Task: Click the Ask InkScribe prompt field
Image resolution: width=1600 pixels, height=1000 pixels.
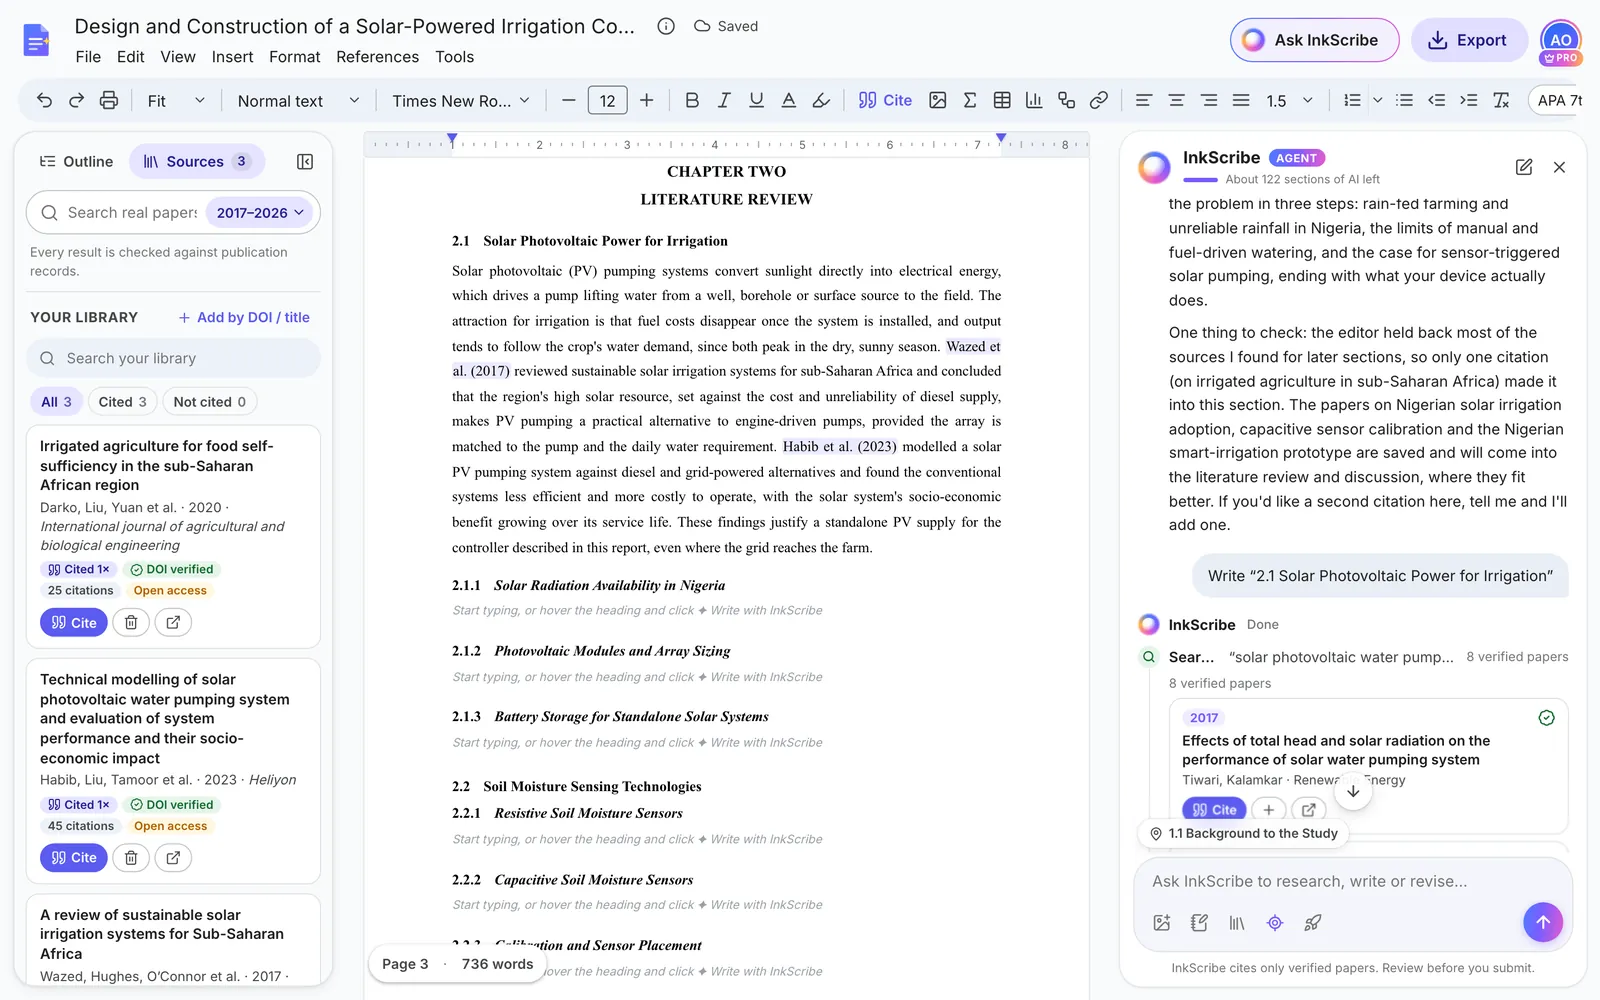Action: point(1352,881)
